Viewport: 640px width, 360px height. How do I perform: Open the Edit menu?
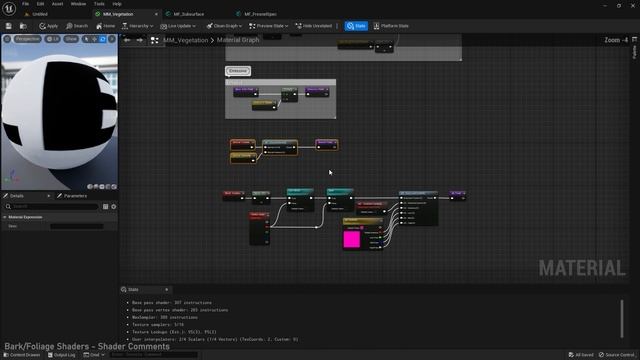tap(40, 4)
